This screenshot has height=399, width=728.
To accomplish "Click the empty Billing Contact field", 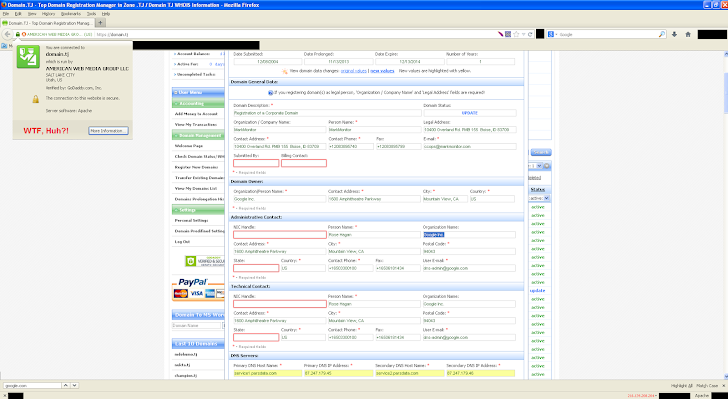I will tap(304, 163).
